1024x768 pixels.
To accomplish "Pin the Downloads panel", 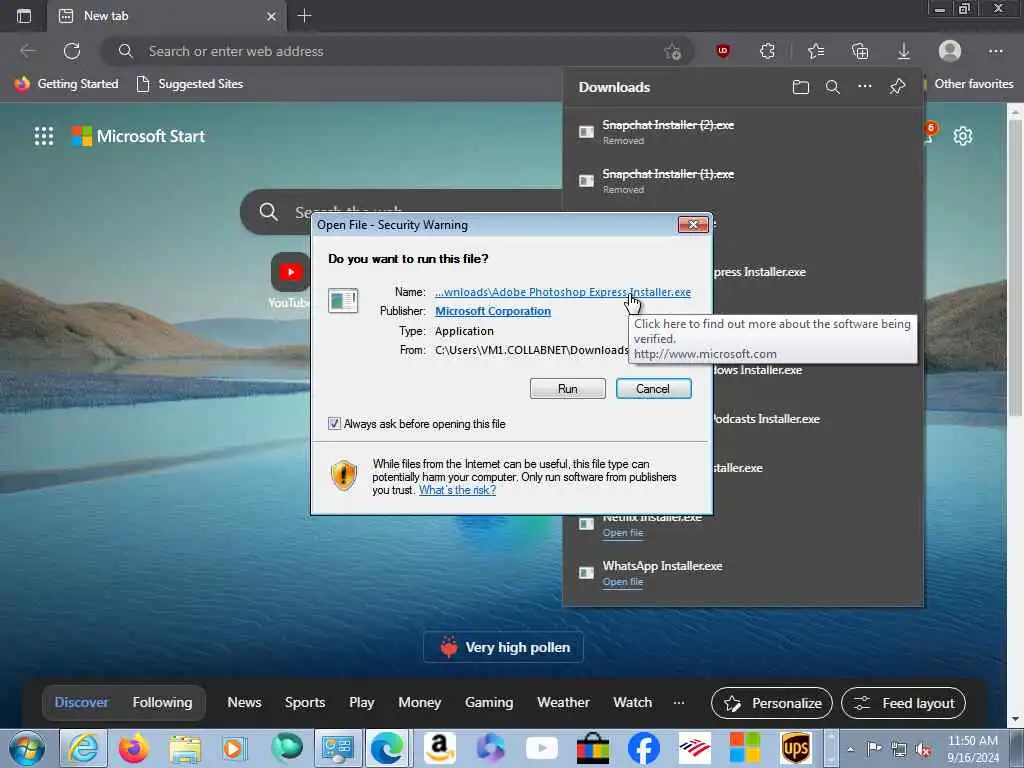I will tap(897, 86).
